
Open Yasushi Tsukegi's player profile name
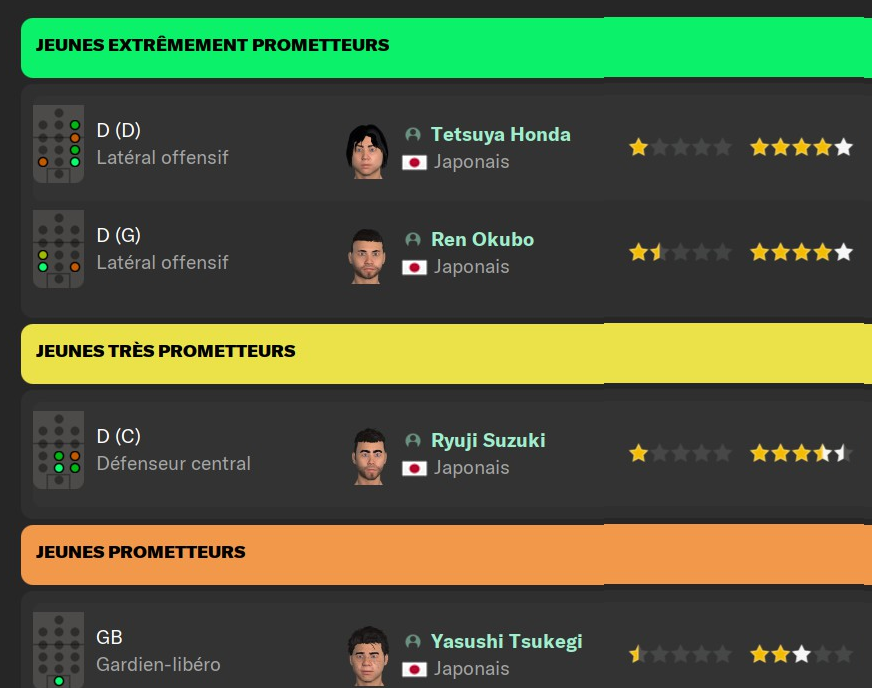coord(506,641)
